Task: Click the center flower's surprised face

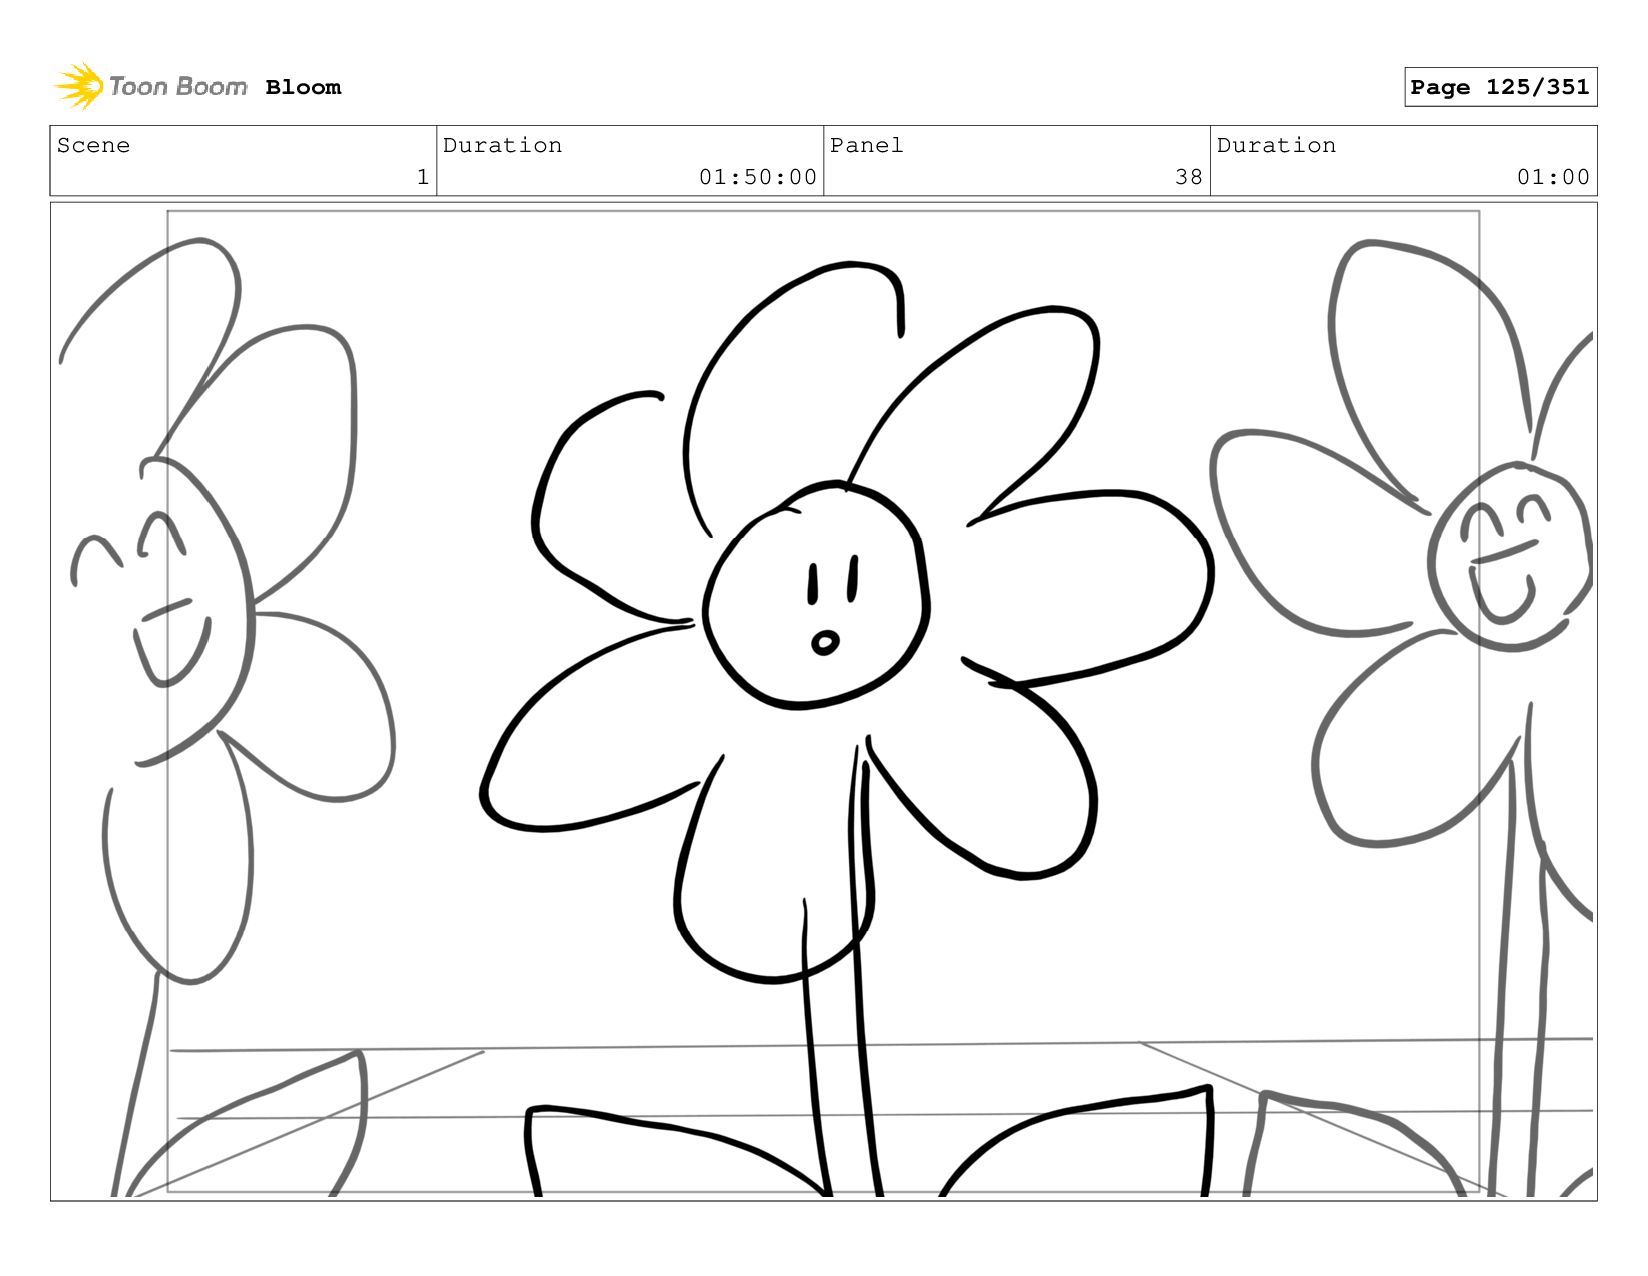Action: 816,597
